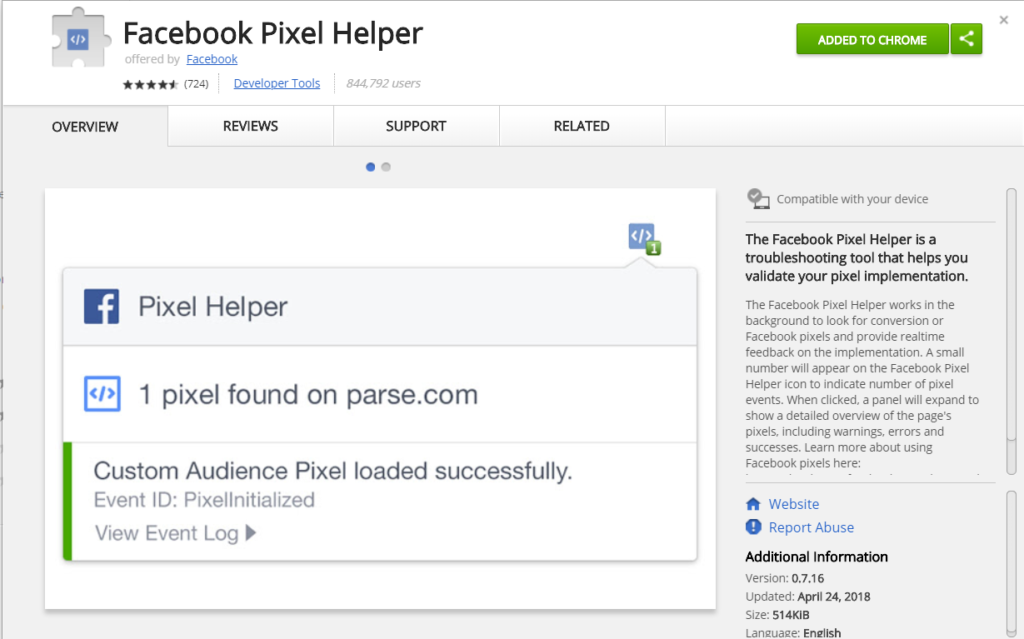This screenshot has height=639, width=1024.
Task: Open the Report Abuse link
Action: tap(811, 527)
